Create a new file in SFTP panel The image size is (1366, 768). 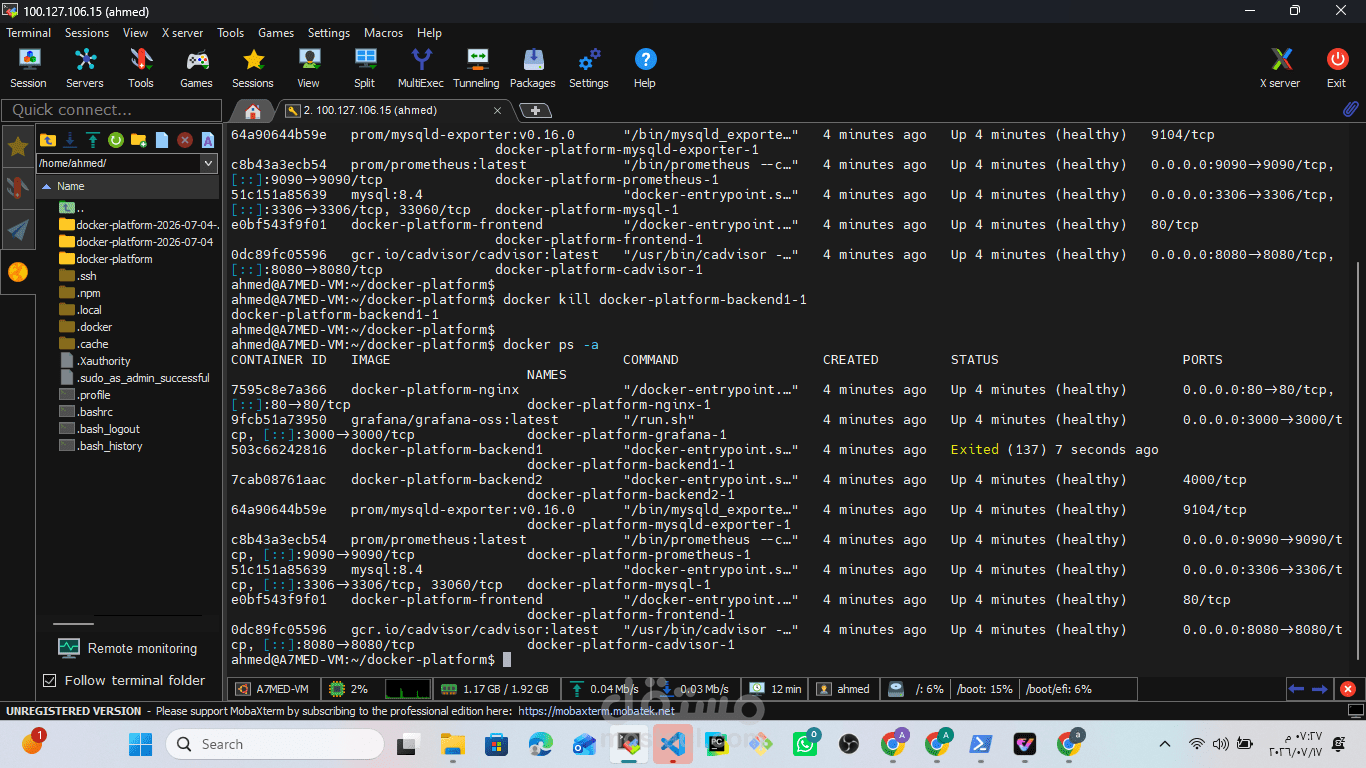(x=162, y=140)
